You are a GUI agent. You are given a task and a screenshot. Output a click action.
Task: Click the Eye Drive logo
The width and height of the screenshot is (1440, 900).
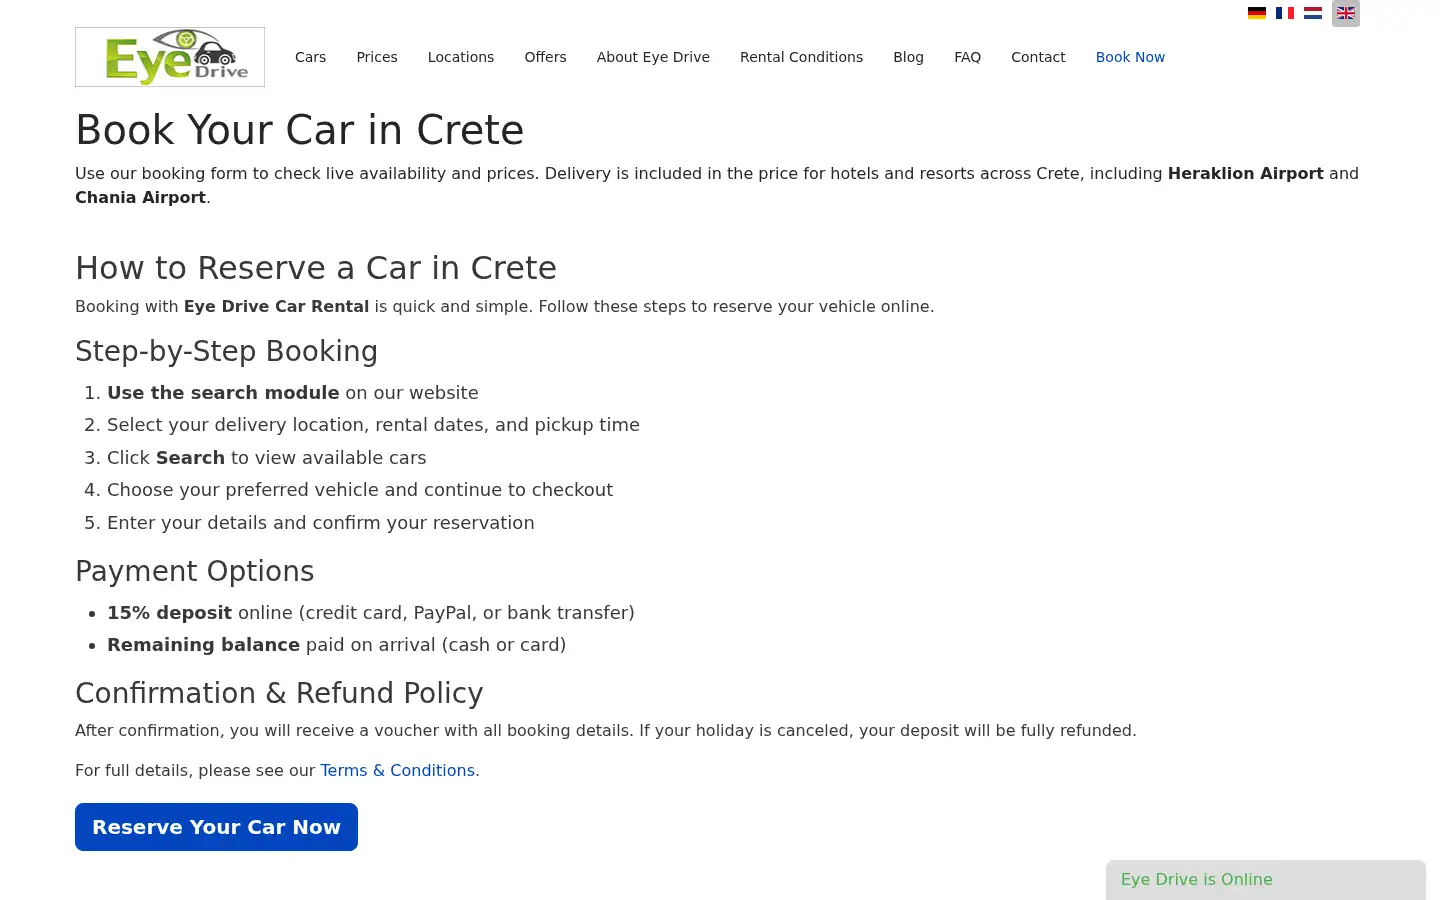170,57
